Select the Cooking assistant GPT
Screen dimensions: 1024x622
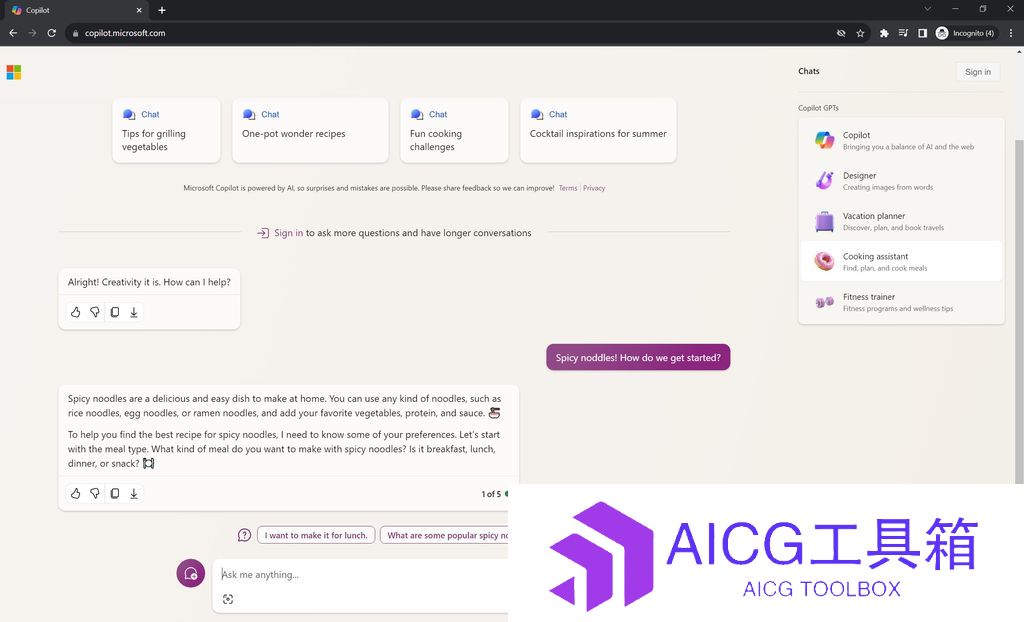[901, 261]
